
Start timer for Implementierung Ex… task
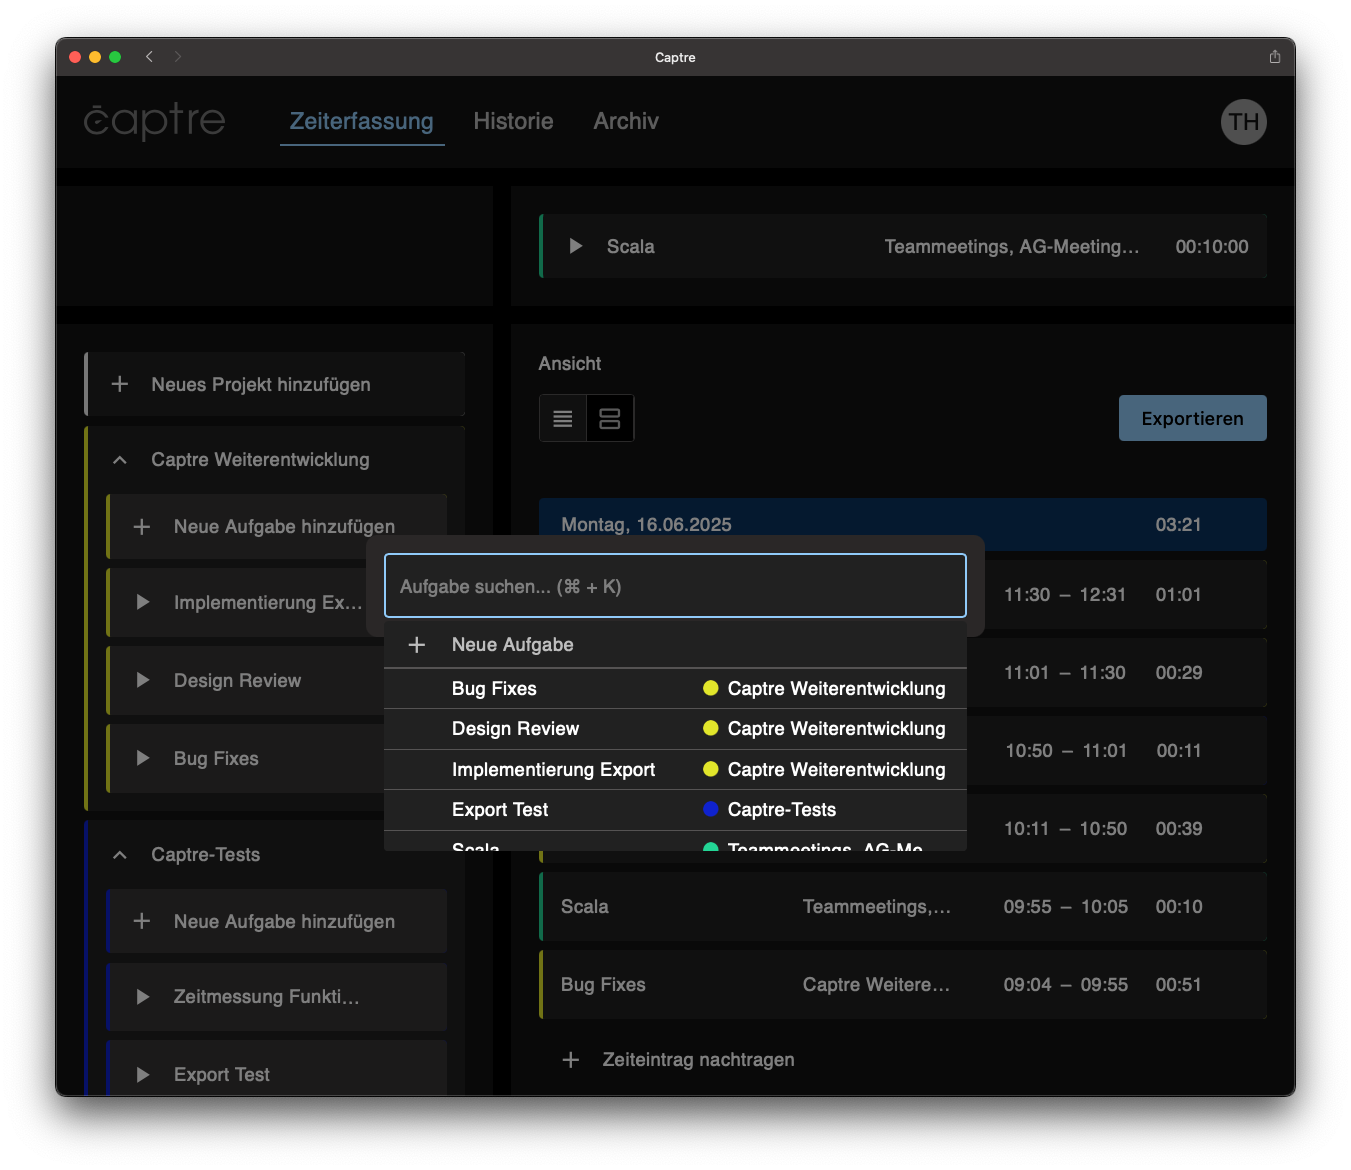click(x=143, y=602)
